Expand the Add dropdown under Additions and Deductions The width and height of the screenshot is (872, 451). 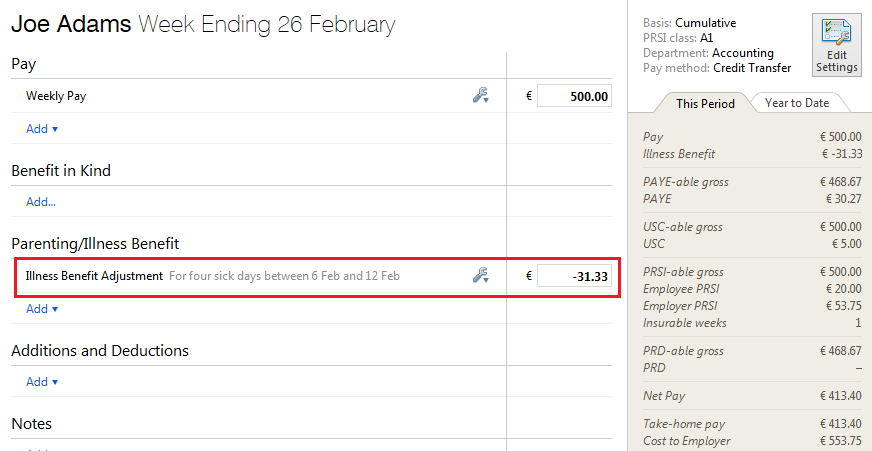click(42, 381)
